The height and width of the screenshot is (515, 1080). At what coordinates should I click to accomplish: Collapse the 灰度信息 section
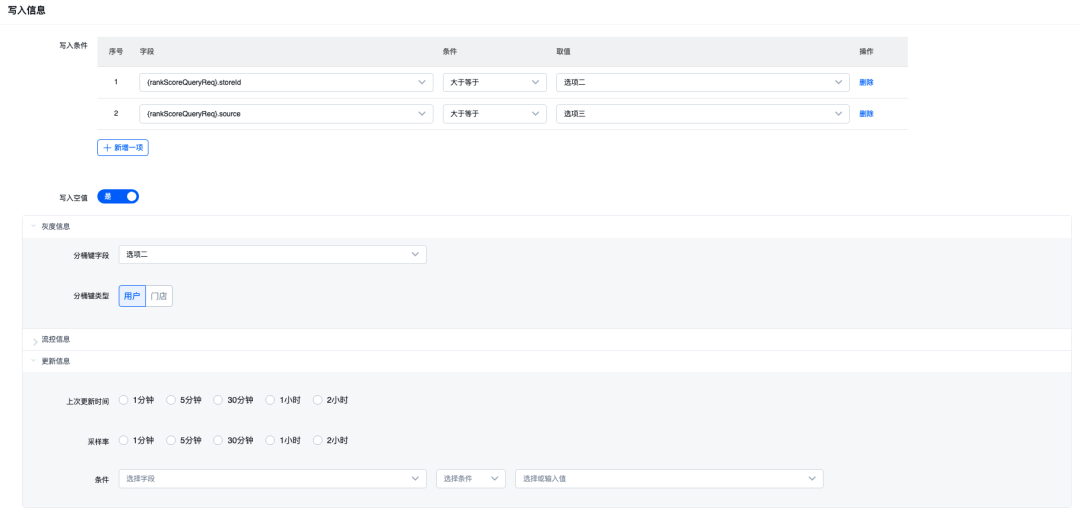[x=547, y=227]
